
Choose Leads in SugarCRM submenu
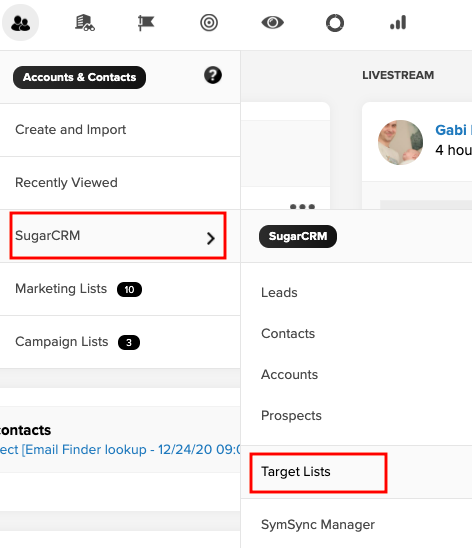pyautogui.click(x=279, y=293)
